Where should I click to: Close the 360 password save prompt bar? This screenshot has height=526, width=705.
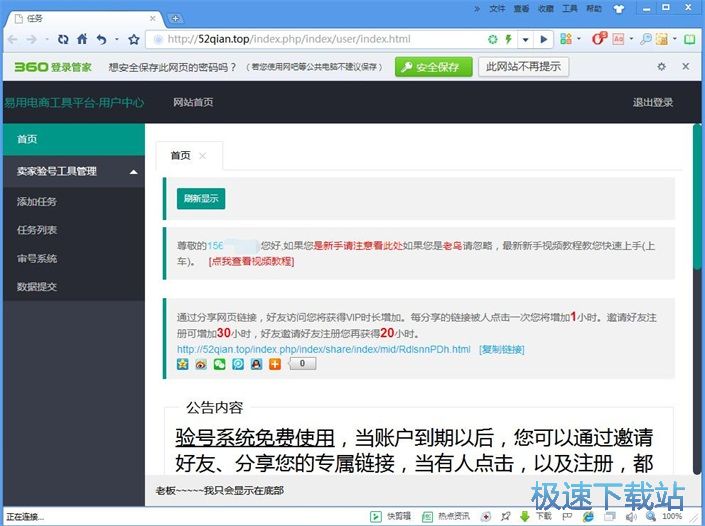(x=686, y=67)
